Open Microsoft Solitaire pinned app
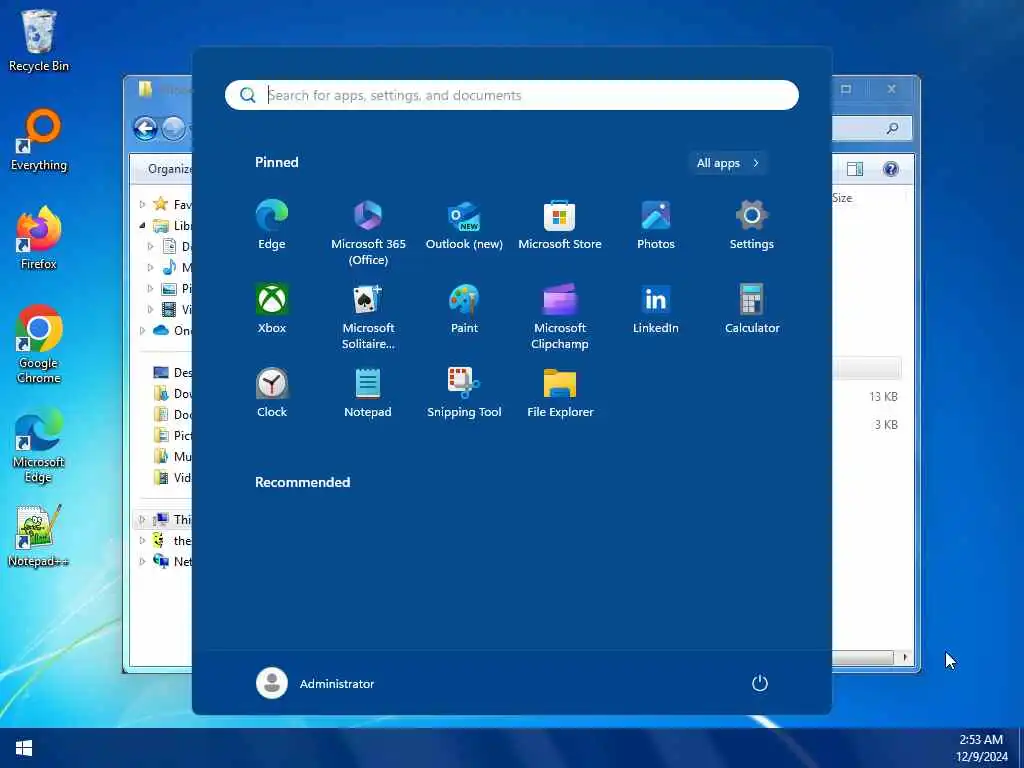 368,317
